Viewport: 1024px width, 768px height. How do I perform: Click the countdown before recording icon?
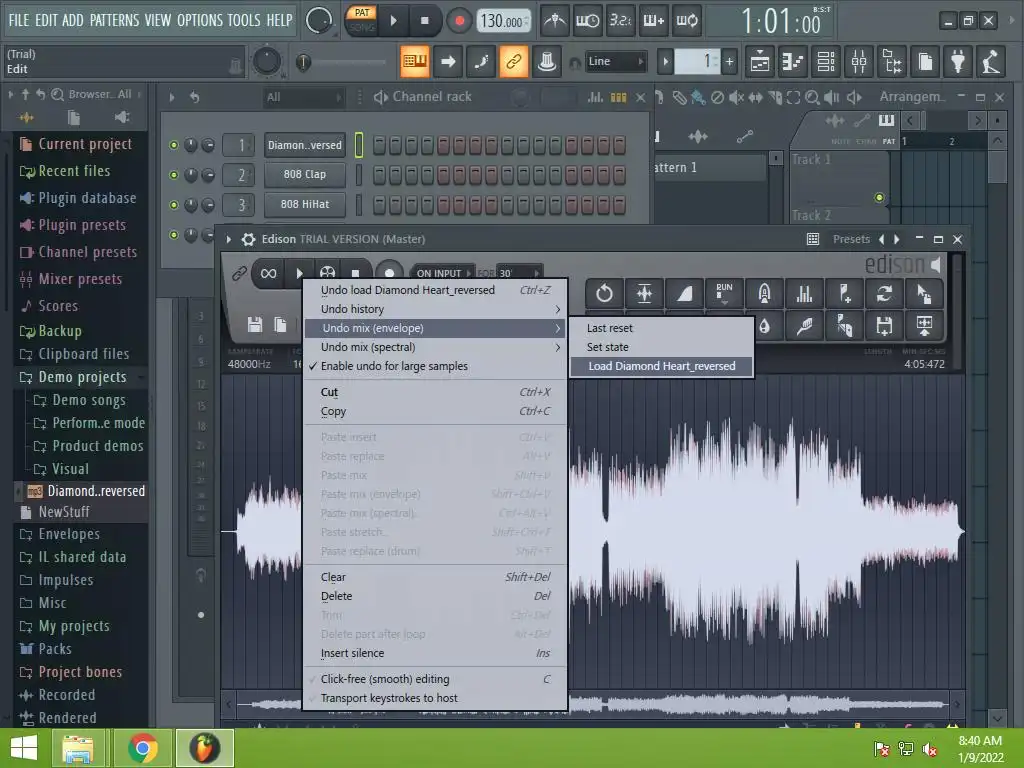(x=621, y=21)
